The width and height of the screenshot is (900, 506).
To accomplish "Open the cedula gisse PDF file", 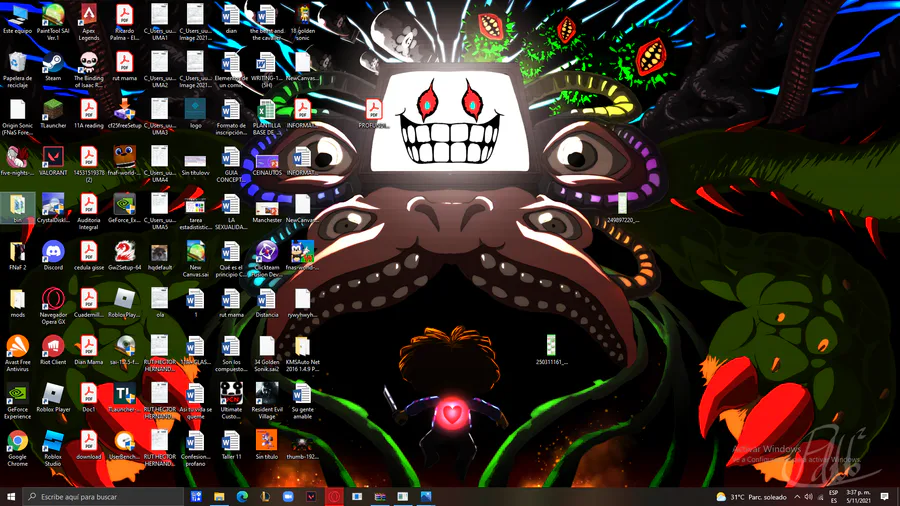I will coord(88,256).
